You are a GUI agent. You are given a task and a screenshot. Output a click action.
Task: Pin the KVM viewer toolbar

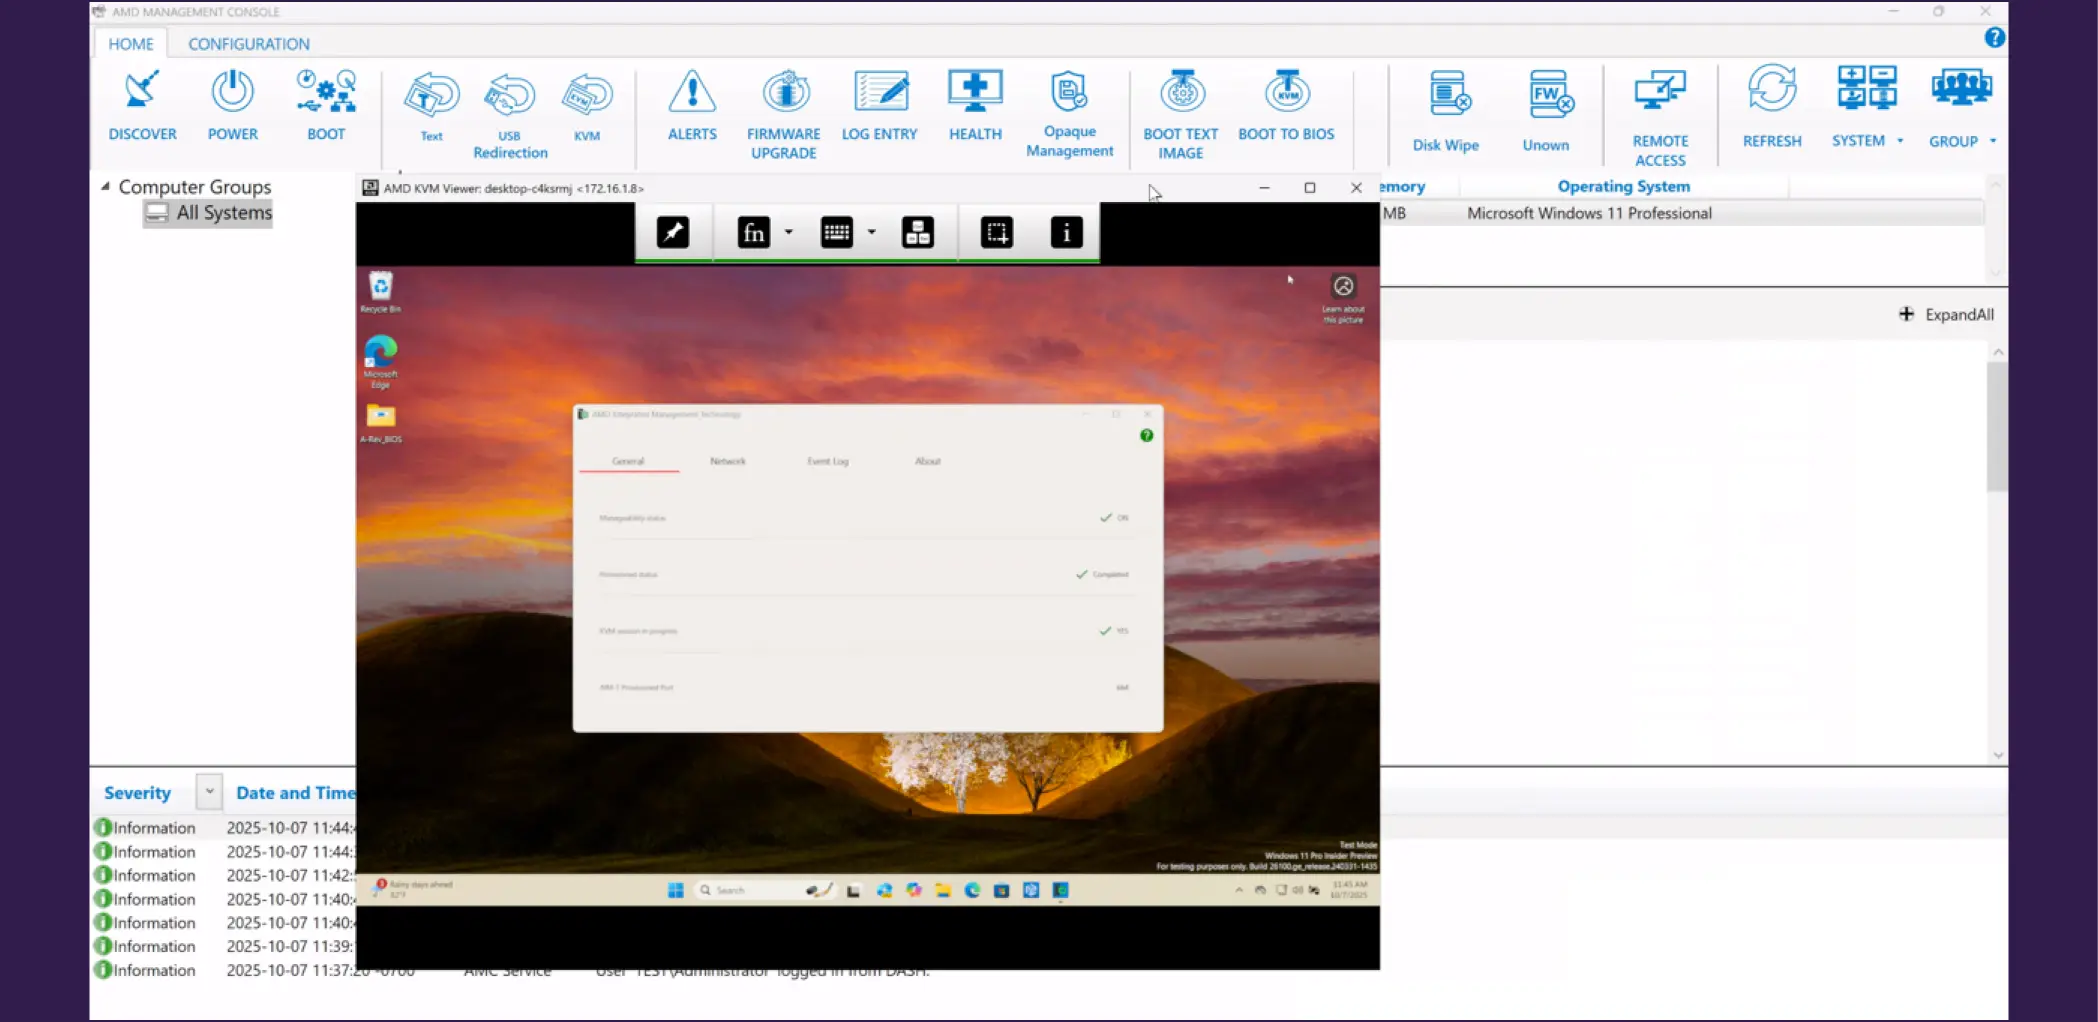673,232
